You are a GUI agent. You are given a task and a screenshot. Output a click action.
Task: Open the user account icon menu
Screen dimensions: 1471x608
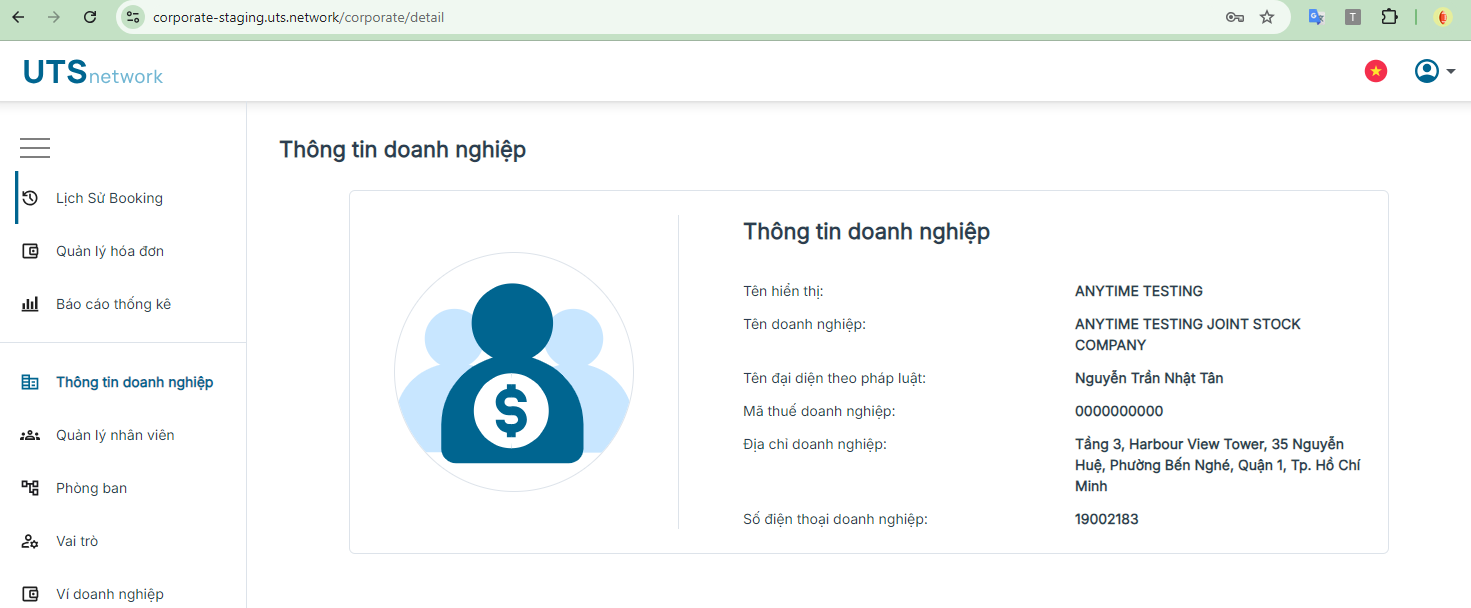[x=1427, y=71]
